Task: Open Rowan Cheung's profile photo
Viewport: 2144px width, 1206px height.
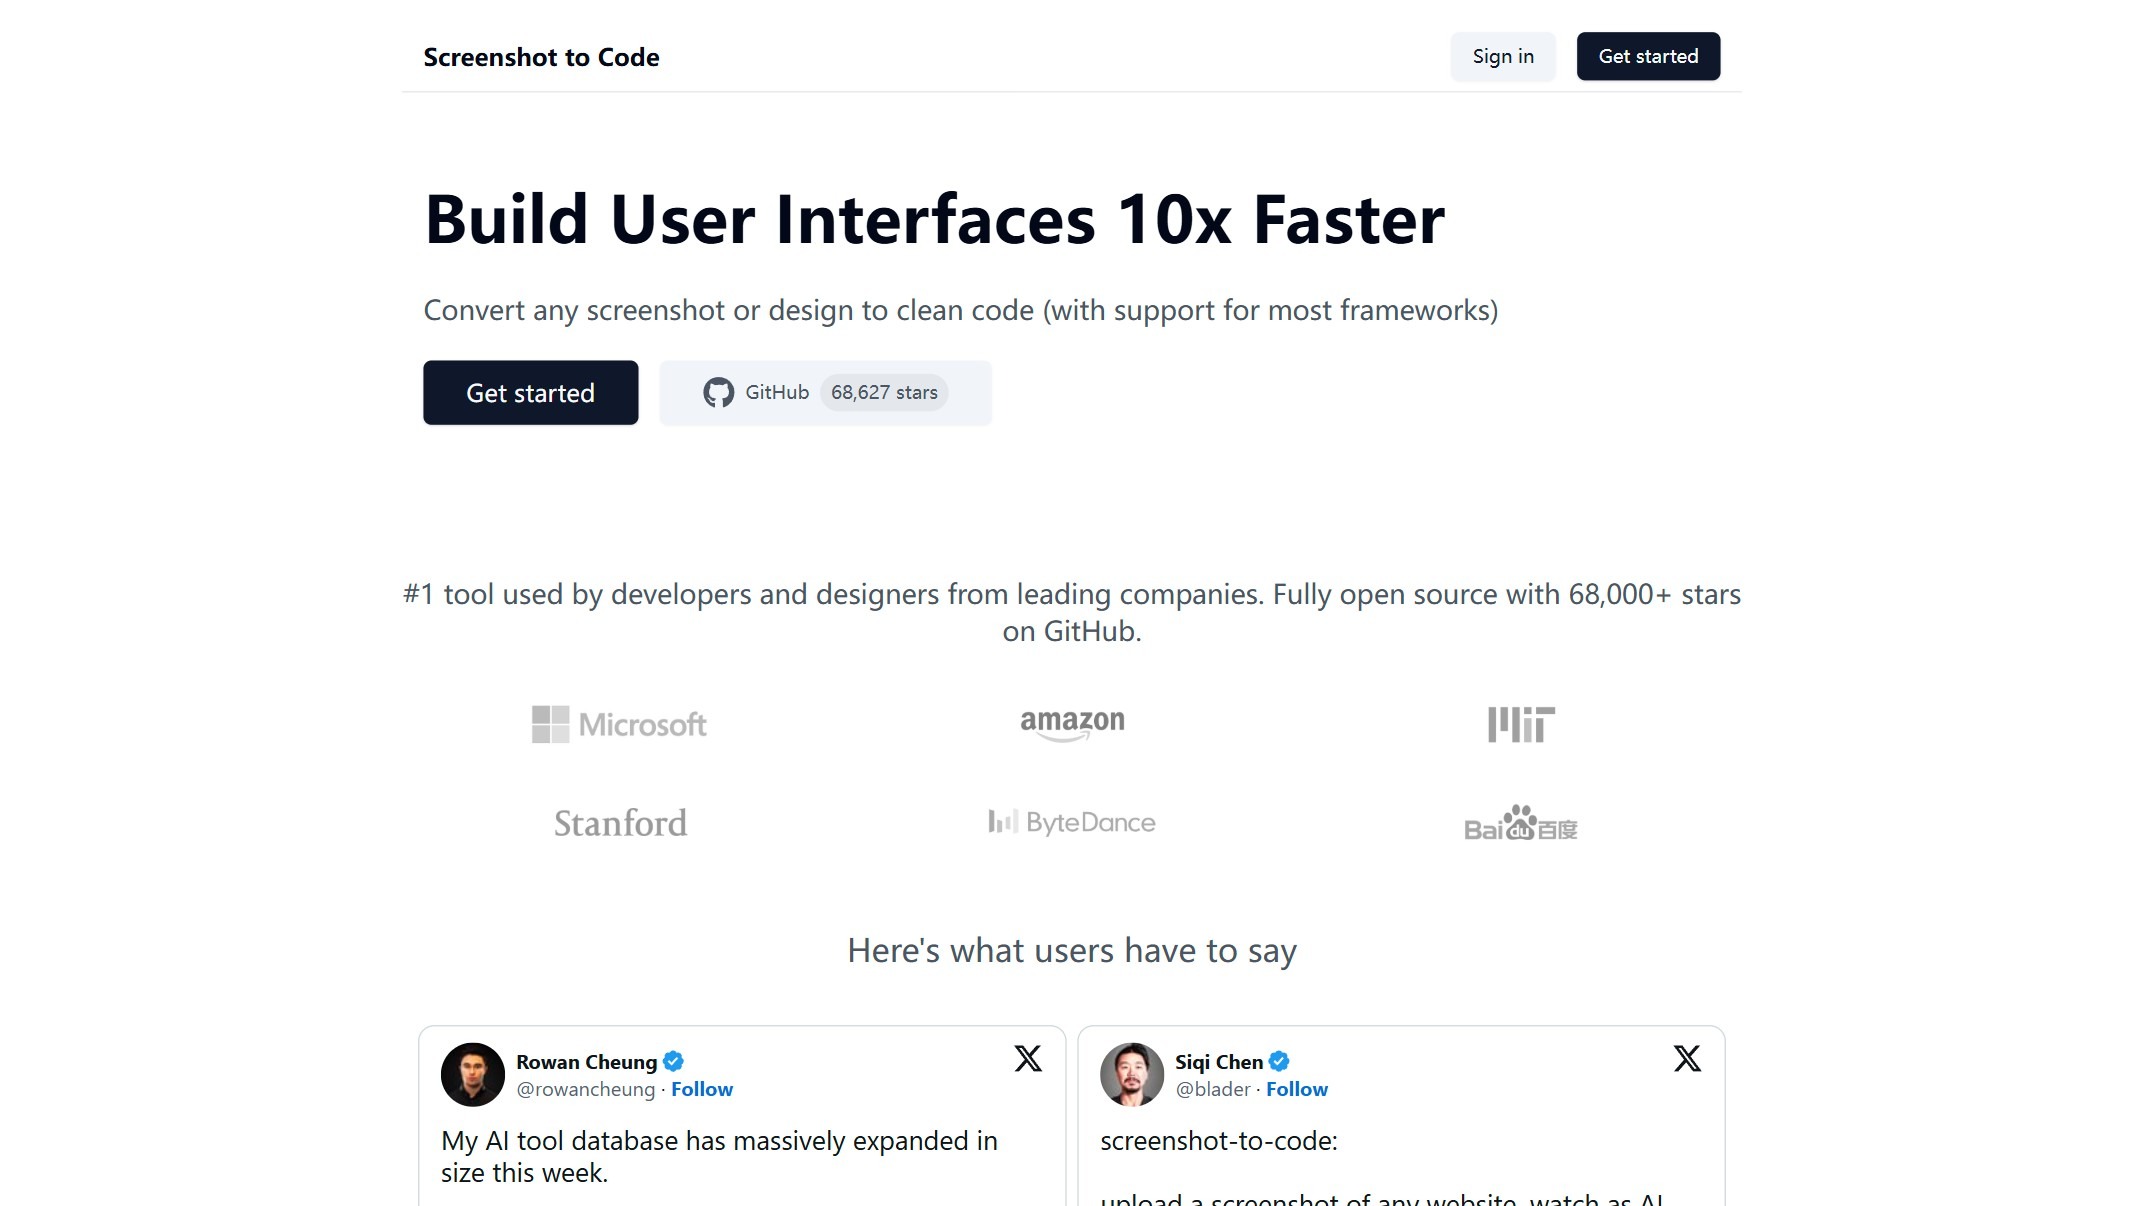Action: click(472, 1074)
